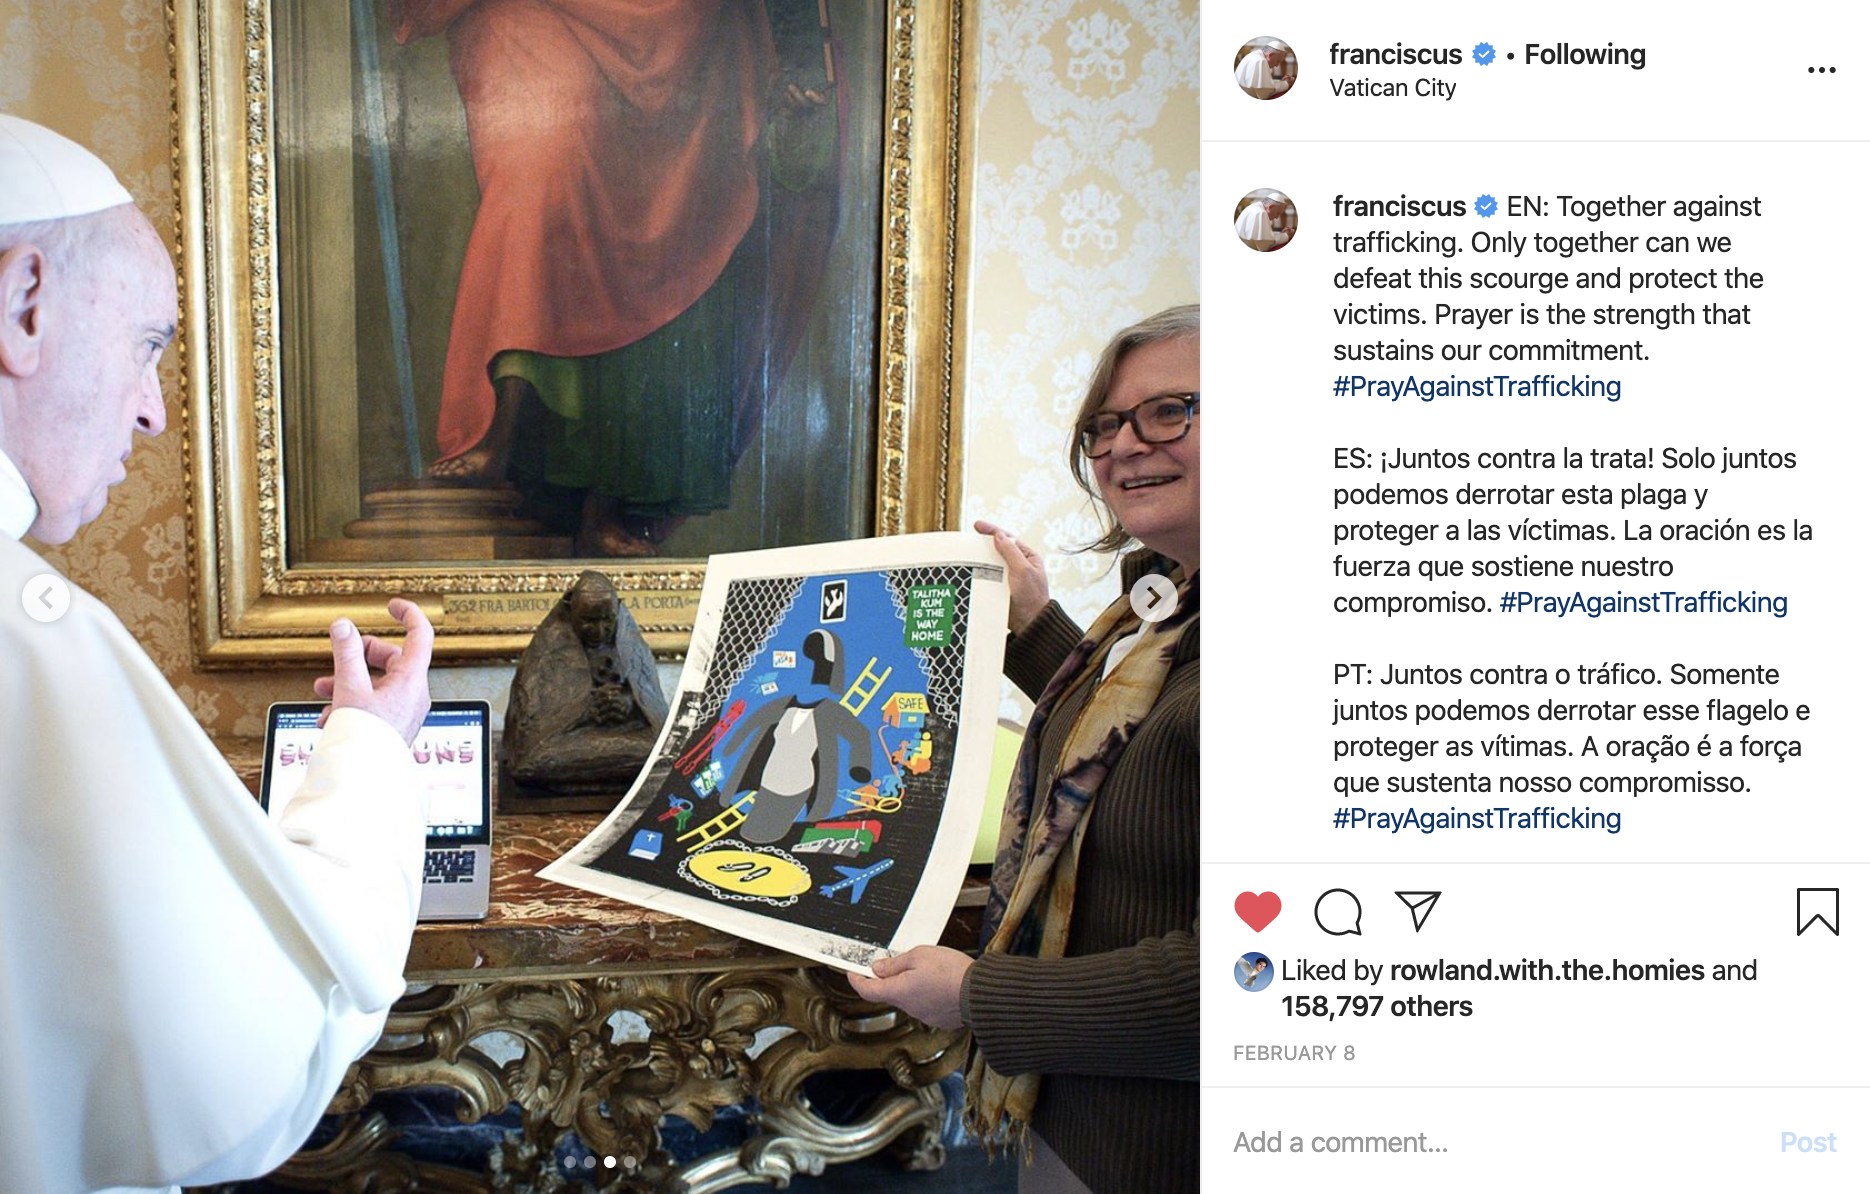Open the Vatican City location link

click(x=1392, y=88)
